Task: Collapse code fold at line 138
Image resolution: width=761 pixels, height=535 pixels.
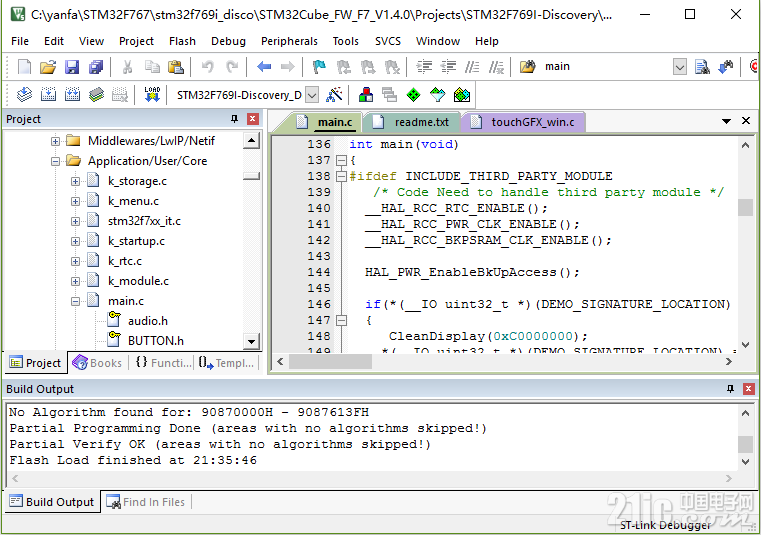Action: (342, 176)
